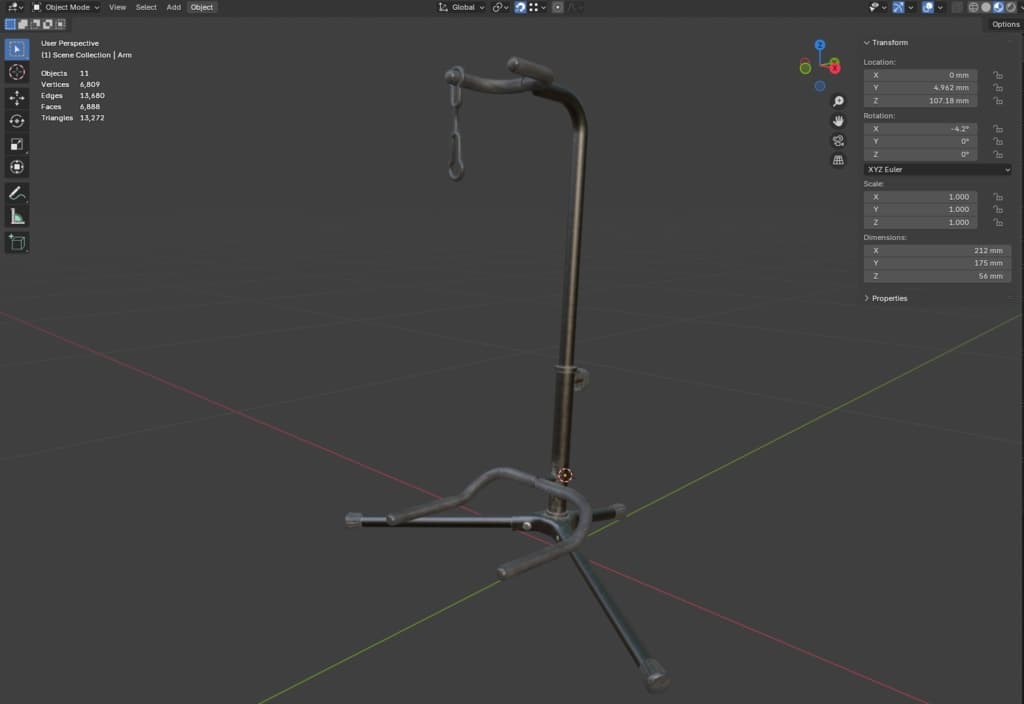This screenshot has width=1024, height=704.
Task: Activate the Move tool
Action: 17,97
